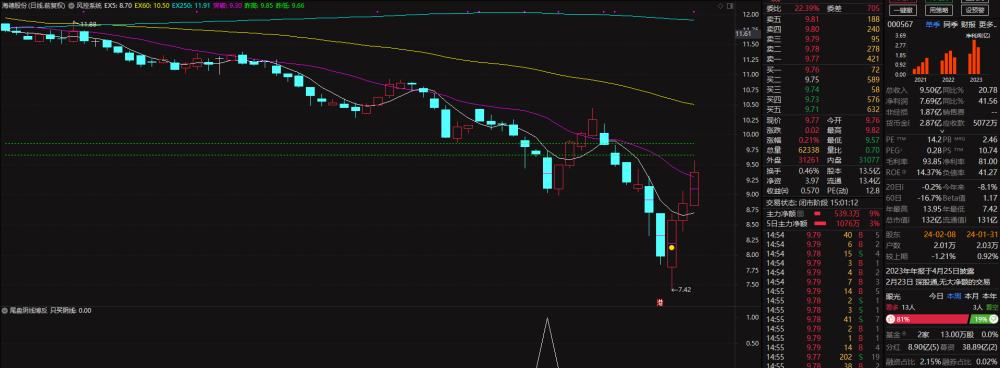Click the 7.42 low price label on chart
The height and width of the screenshot is (368, 1000).
684,290
